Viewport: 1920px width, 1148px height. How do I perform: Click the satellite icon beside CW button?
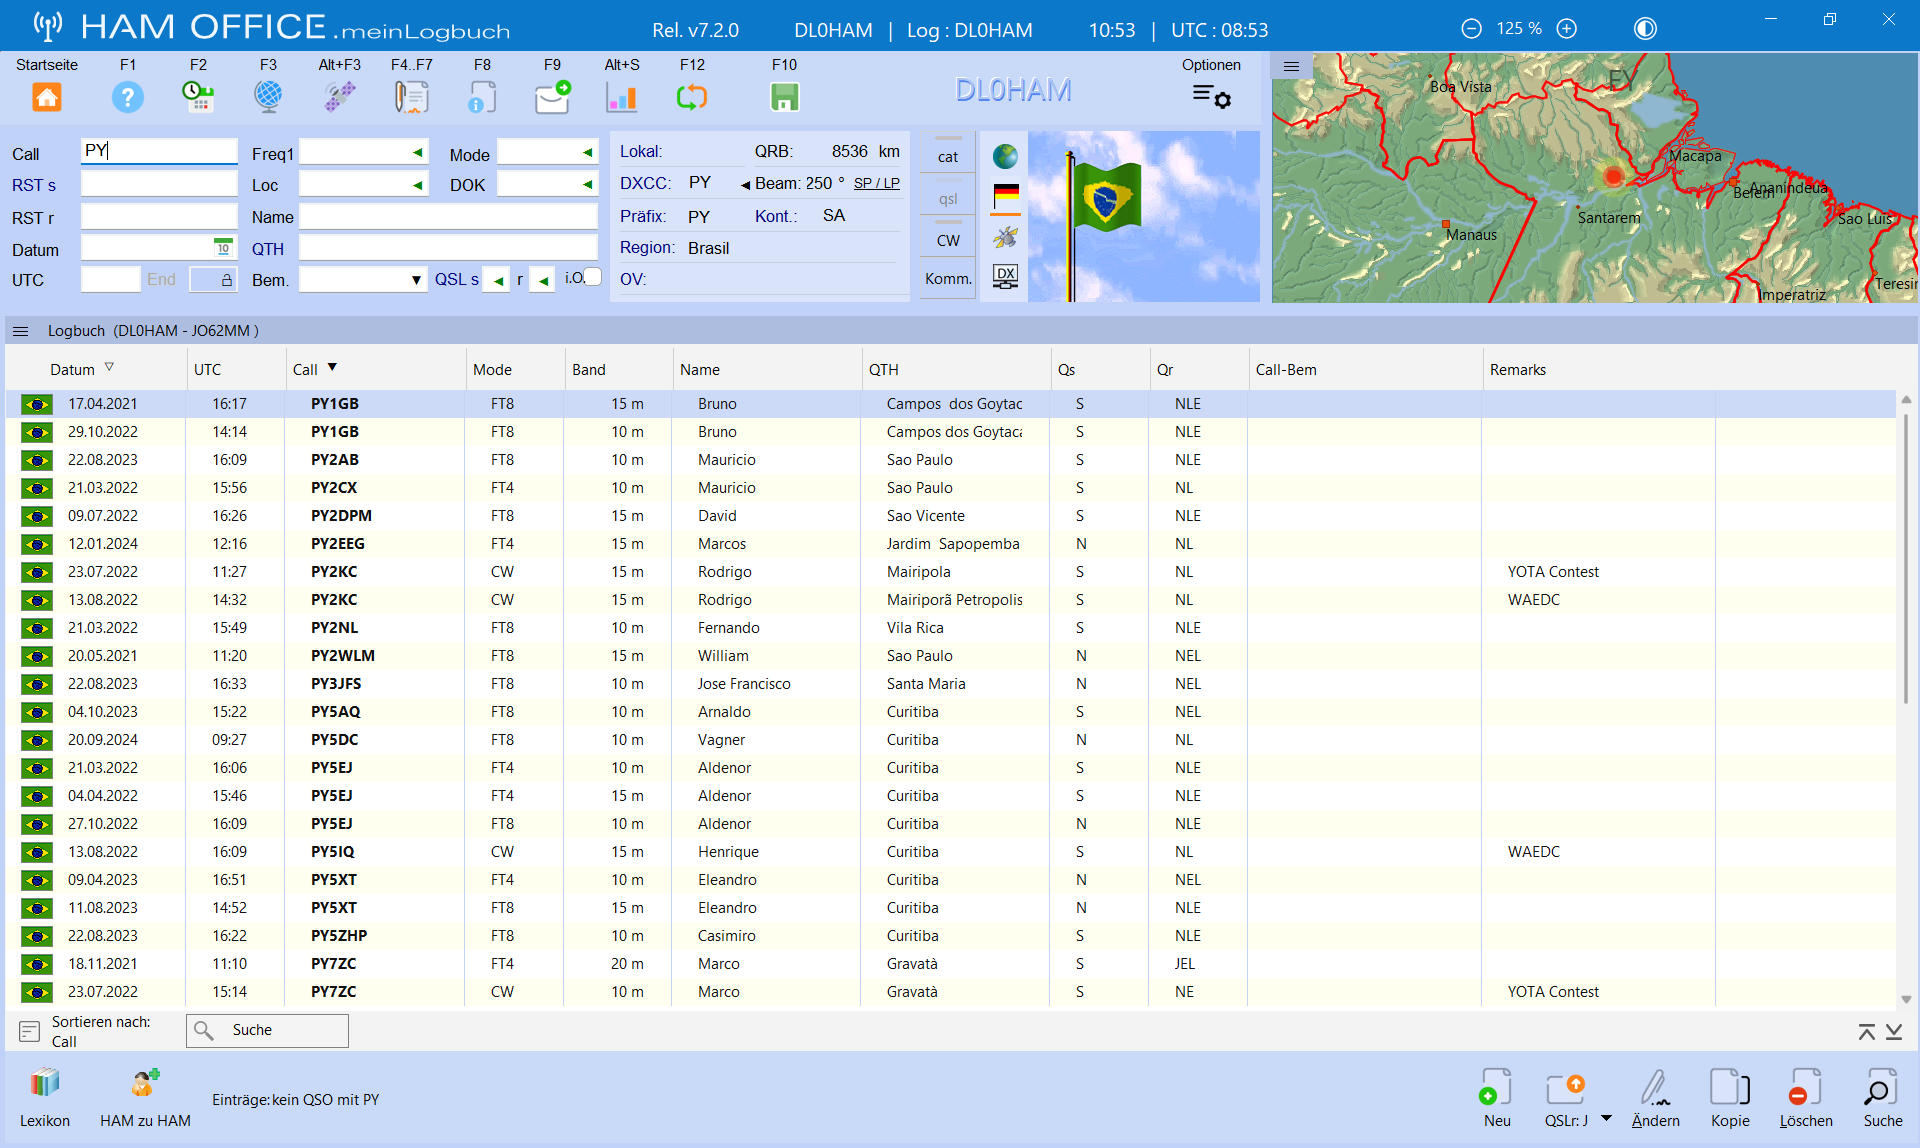pyautogui.click(x=1005, y=238)
